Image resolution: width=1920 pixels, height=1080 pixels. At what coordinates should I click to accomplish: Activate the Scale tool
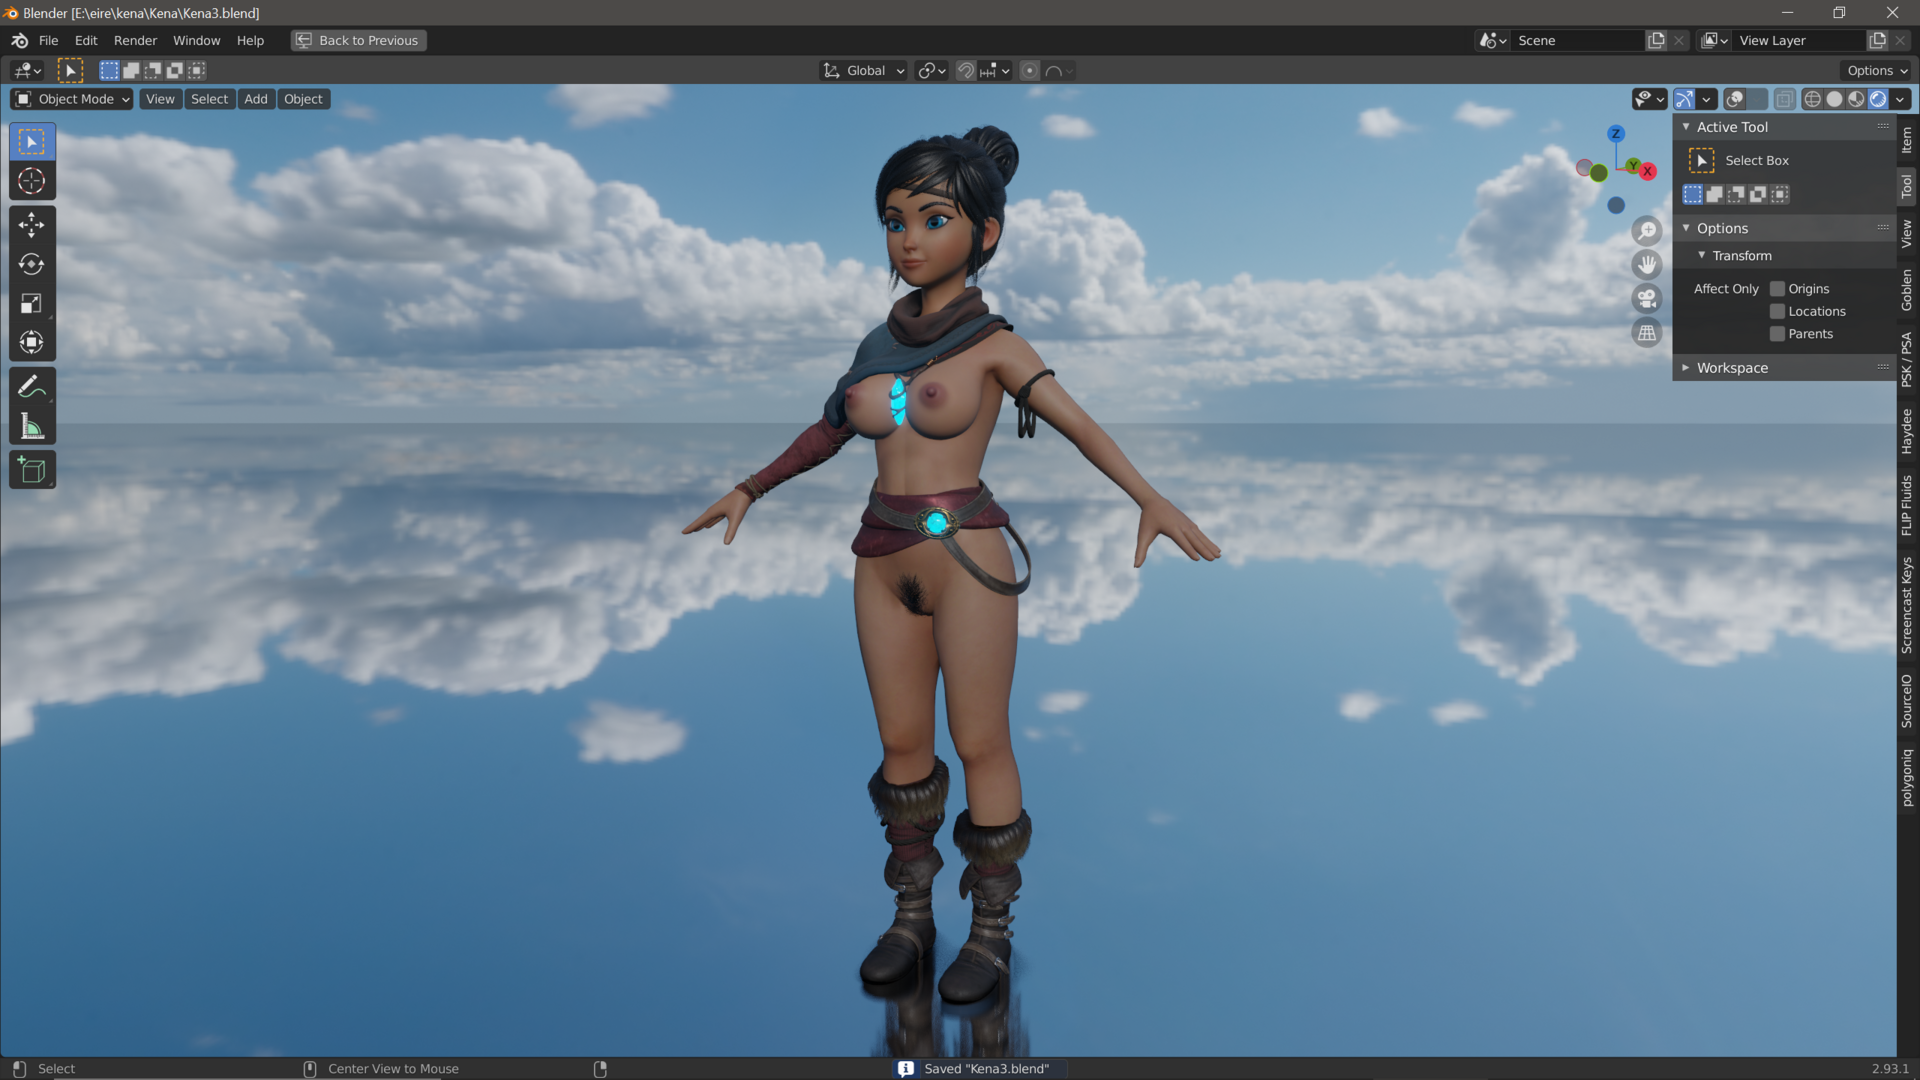click(x=32, y=304)
